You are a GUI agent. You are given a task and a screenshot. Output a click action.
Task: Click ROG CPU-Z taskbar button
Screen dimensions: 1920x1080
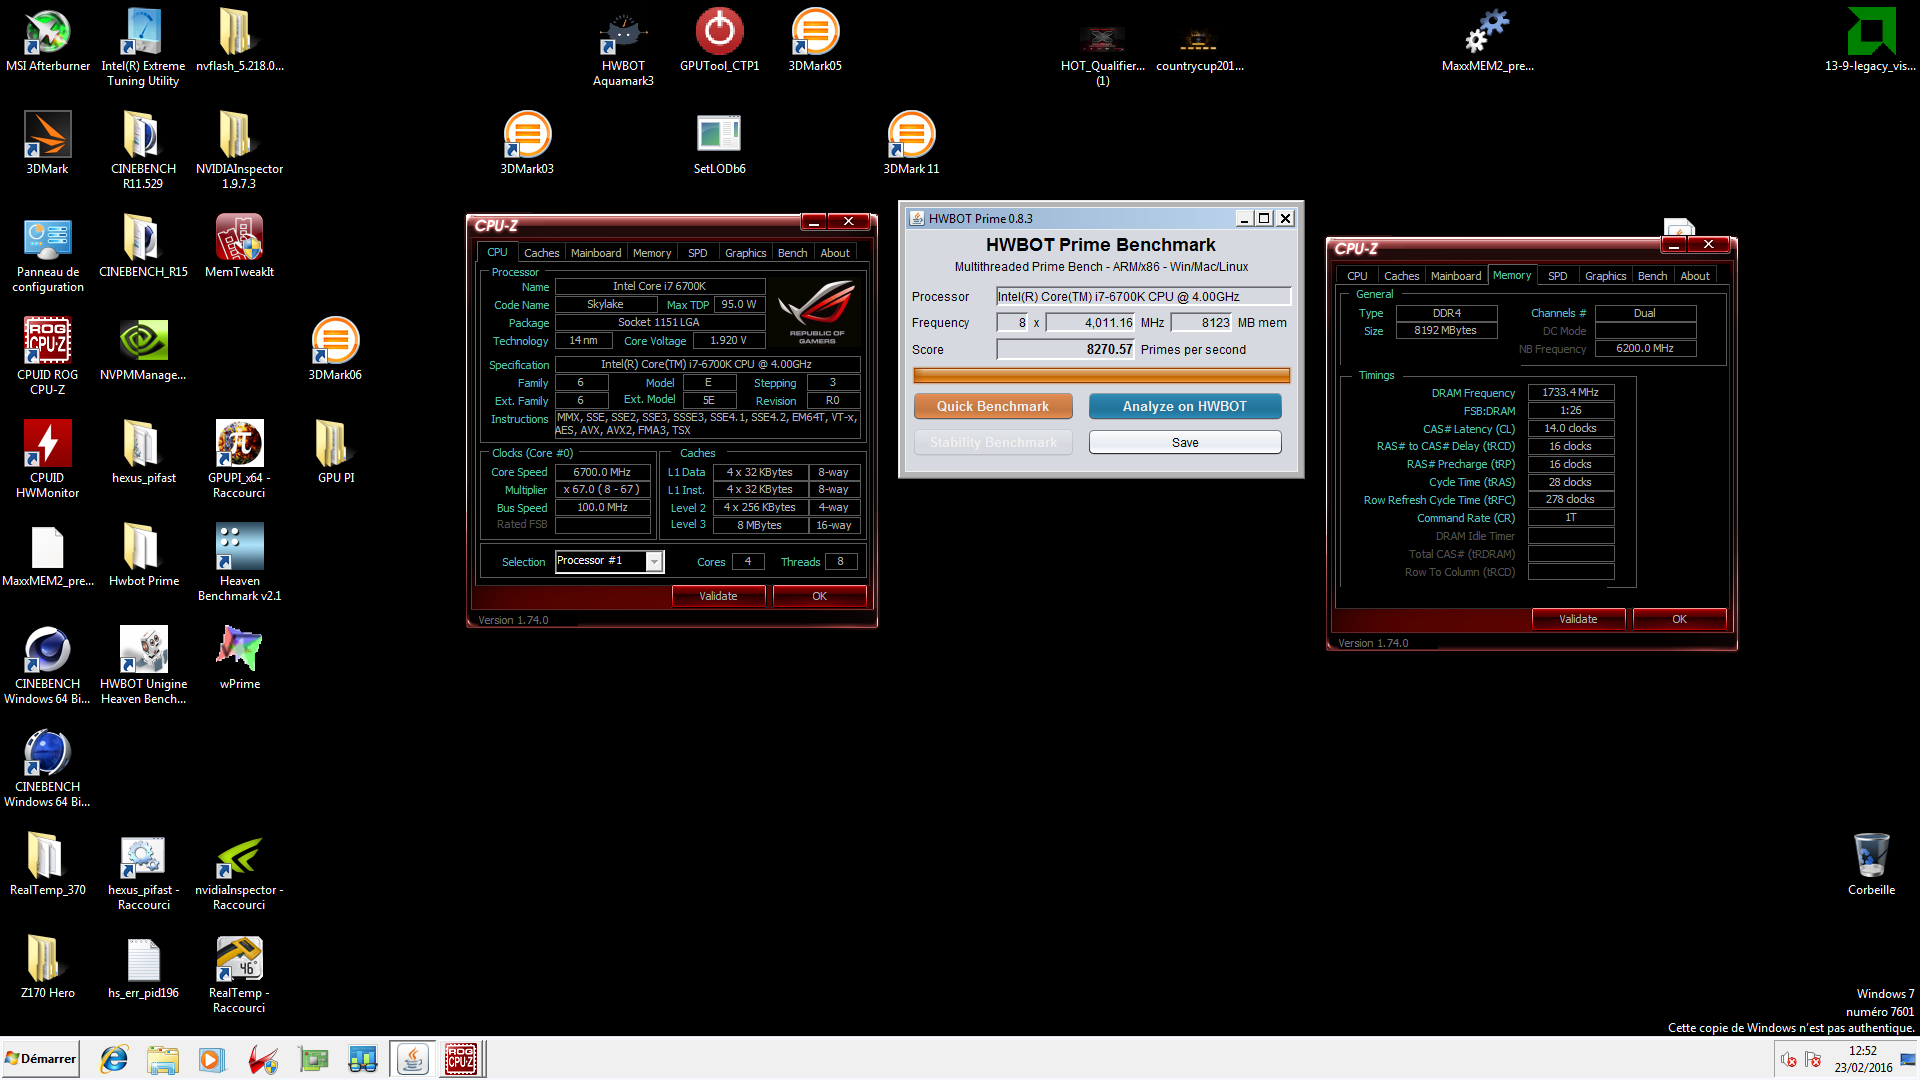(461, 1059)
